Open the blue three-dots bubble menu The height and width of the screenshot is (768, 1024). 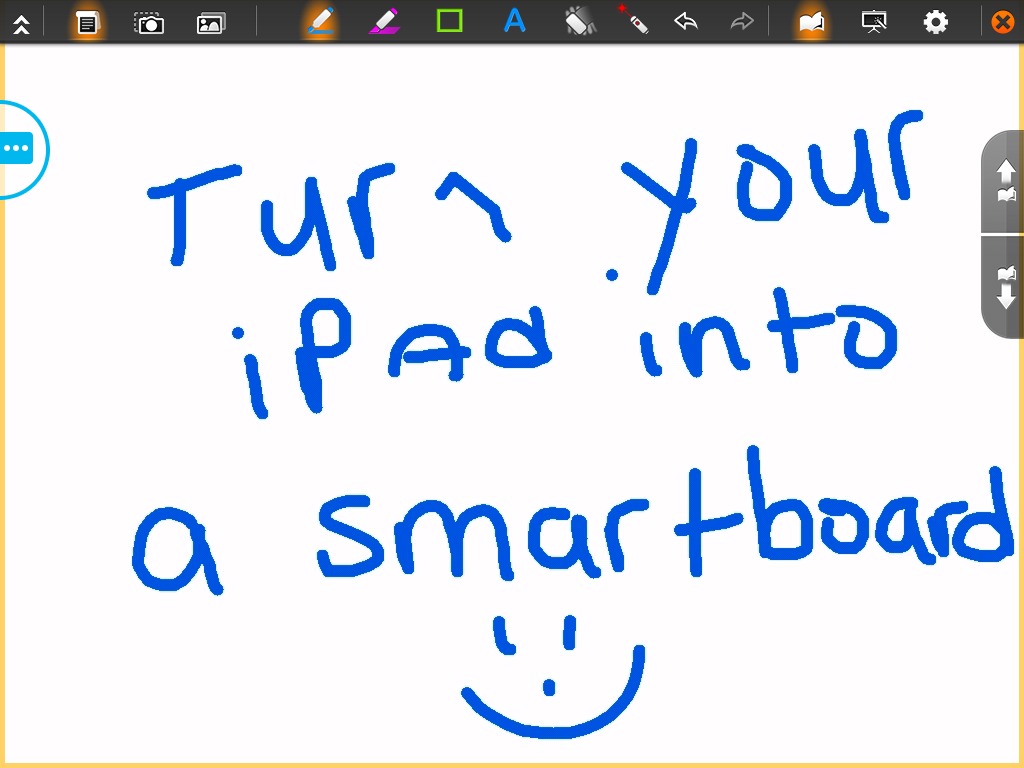point(16,149)
